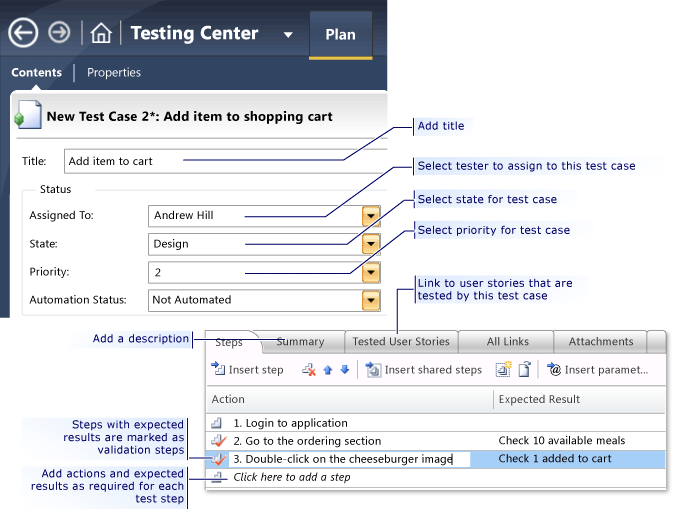The height and width of the screenshot is (511, 674).
Task: Expand the Automation Status dropdown arrow
Action: (x=371, y=300)
